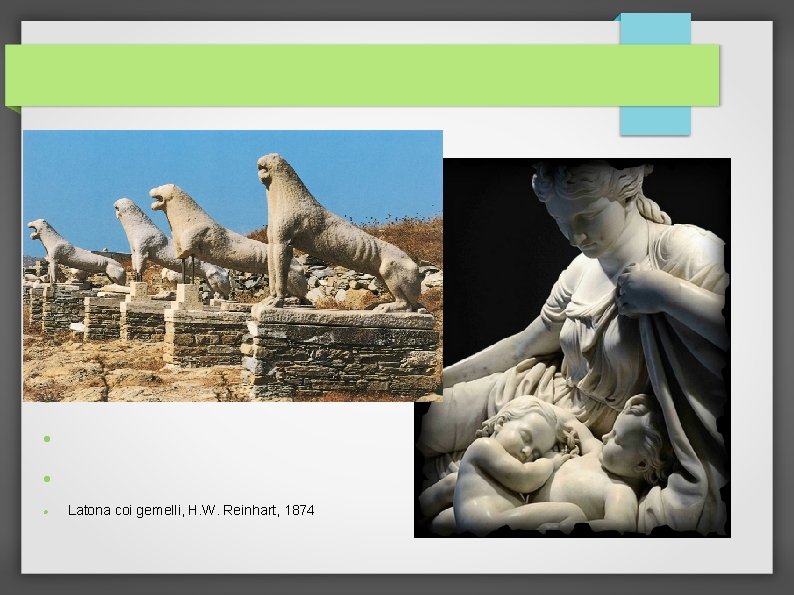Viewport: 794px width, 595px height.
Task: Select the photo of the stone lion statues
Action: pyautogui.click(x=232, y=266)
